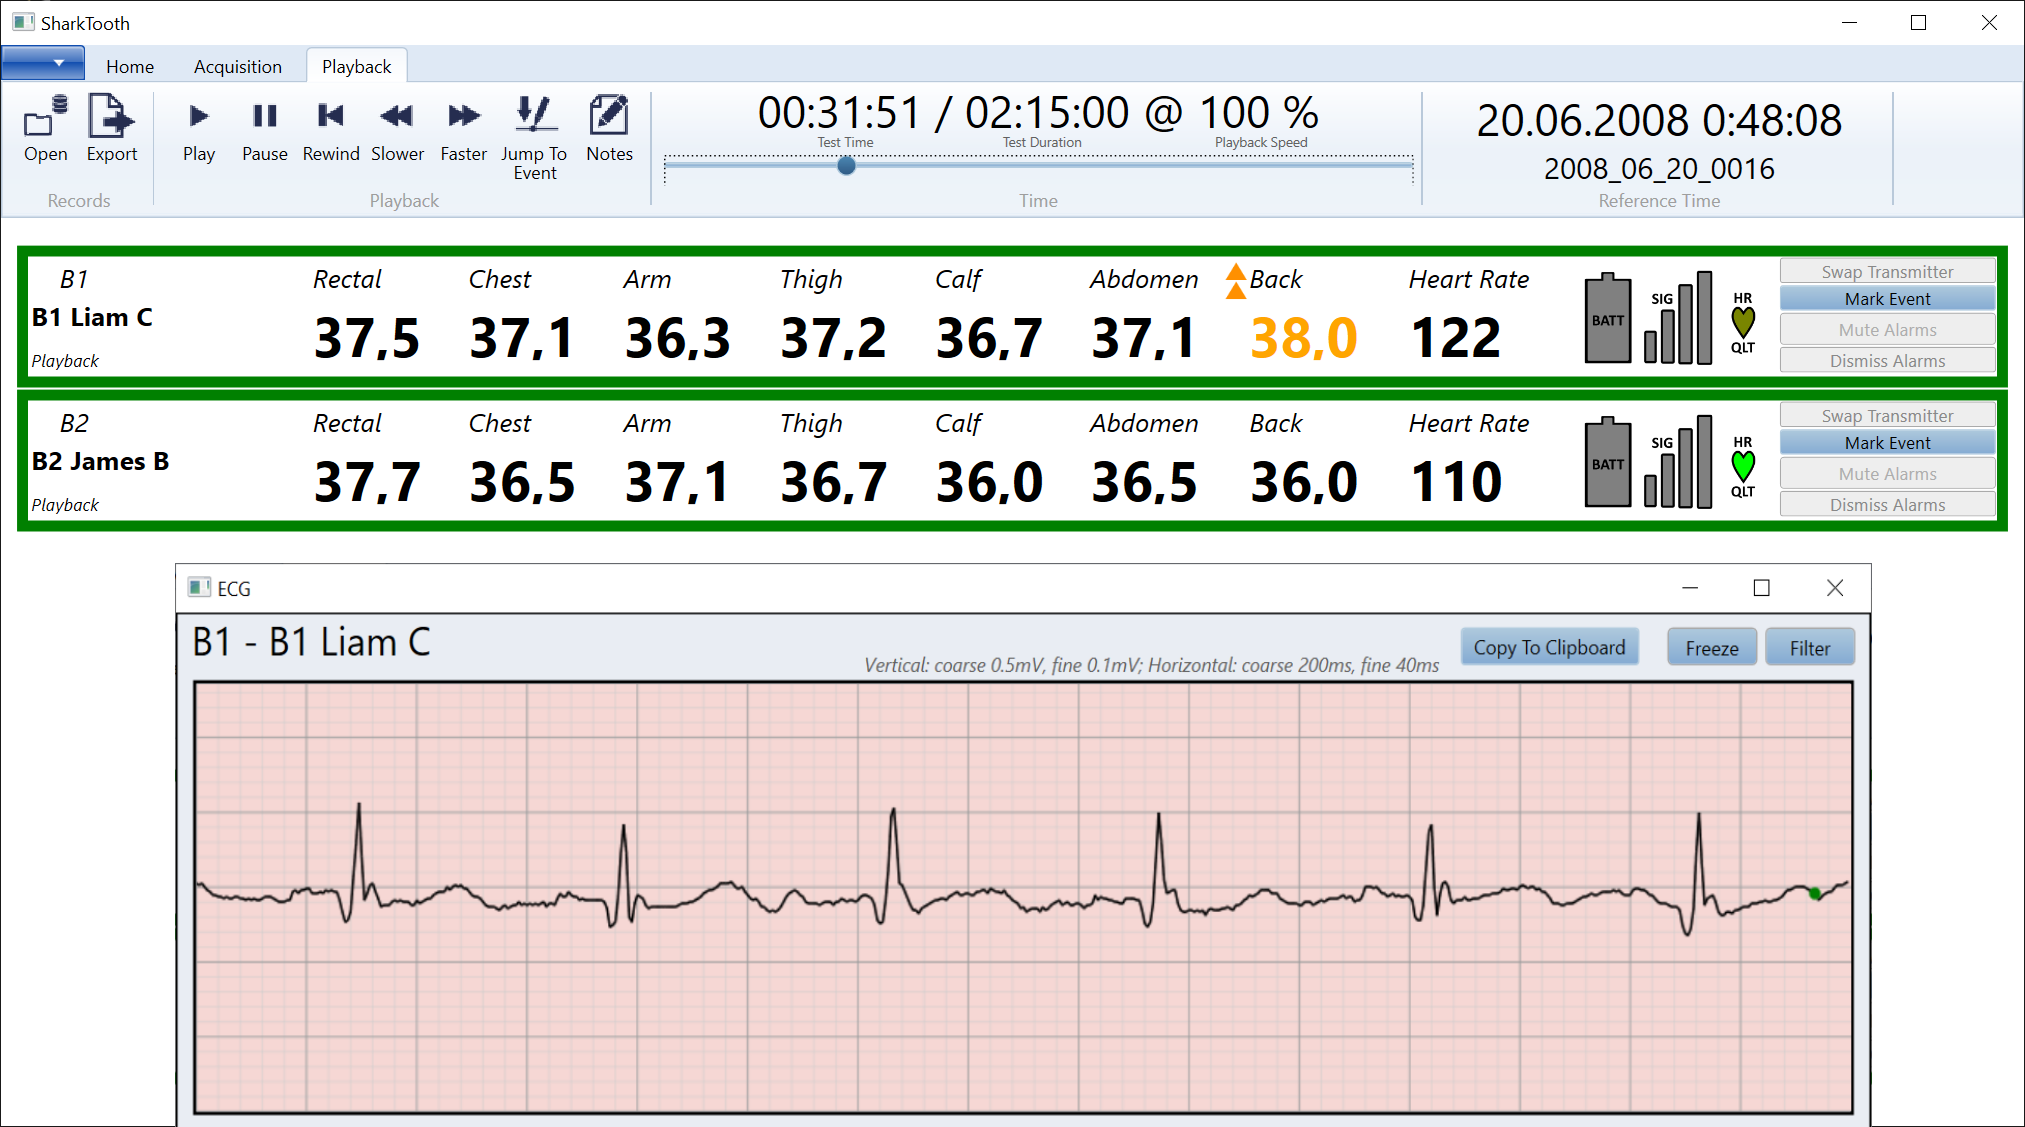The image size is (2025, 1127).
Task: Click B2 heart rate quality icon
Action: (1742, 466)
